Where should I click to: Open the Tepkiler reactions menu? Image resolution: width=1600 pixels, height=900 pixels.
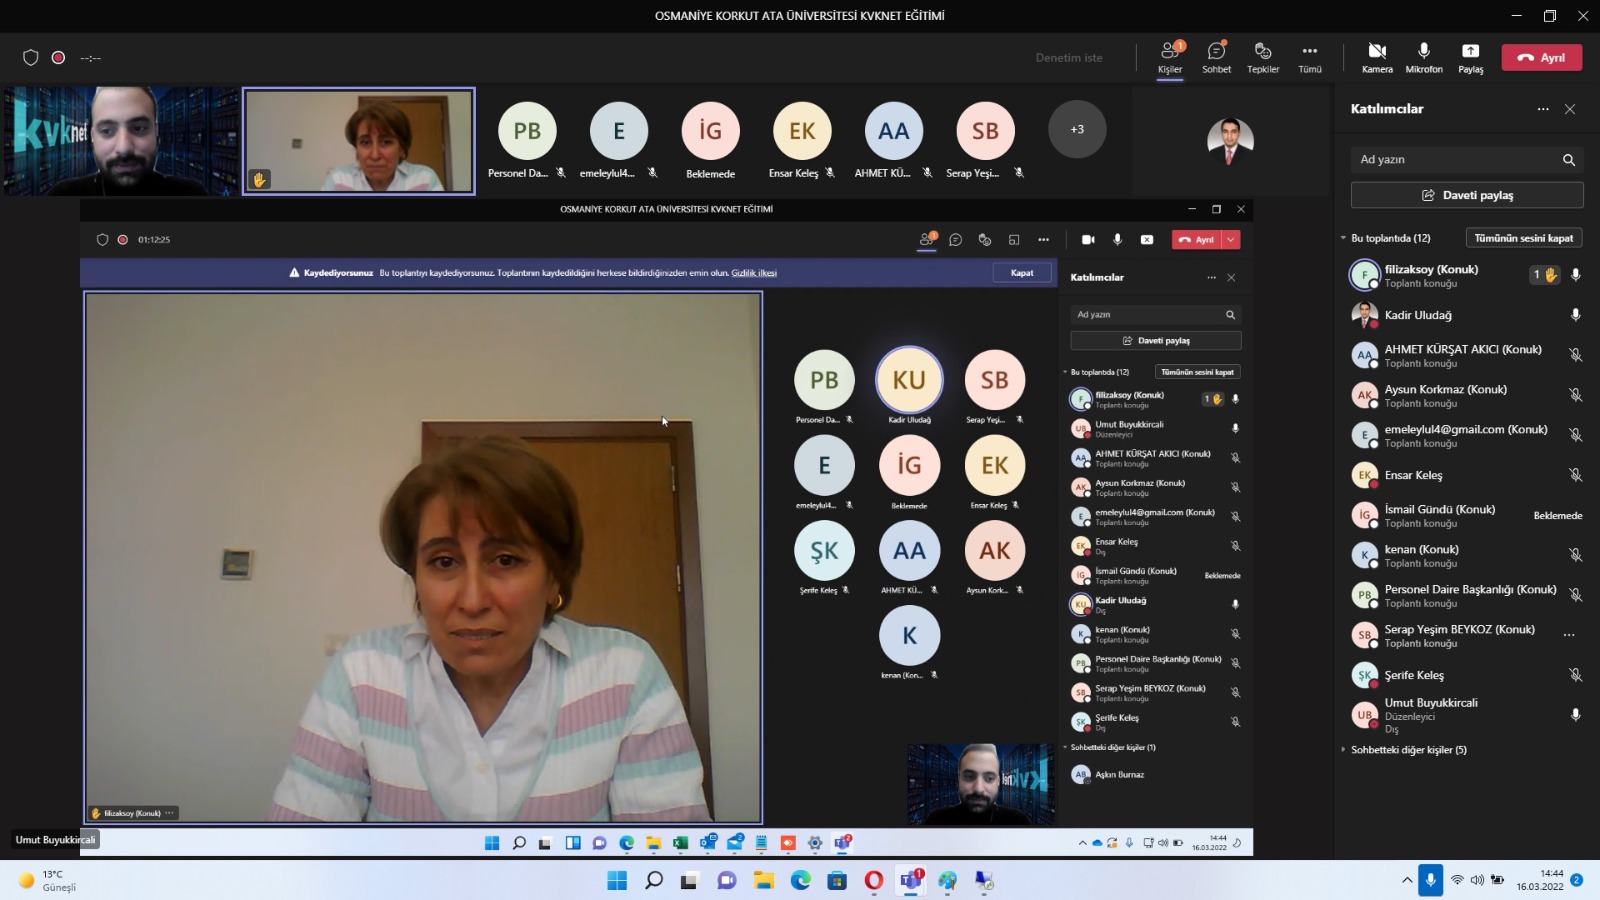1263,58
